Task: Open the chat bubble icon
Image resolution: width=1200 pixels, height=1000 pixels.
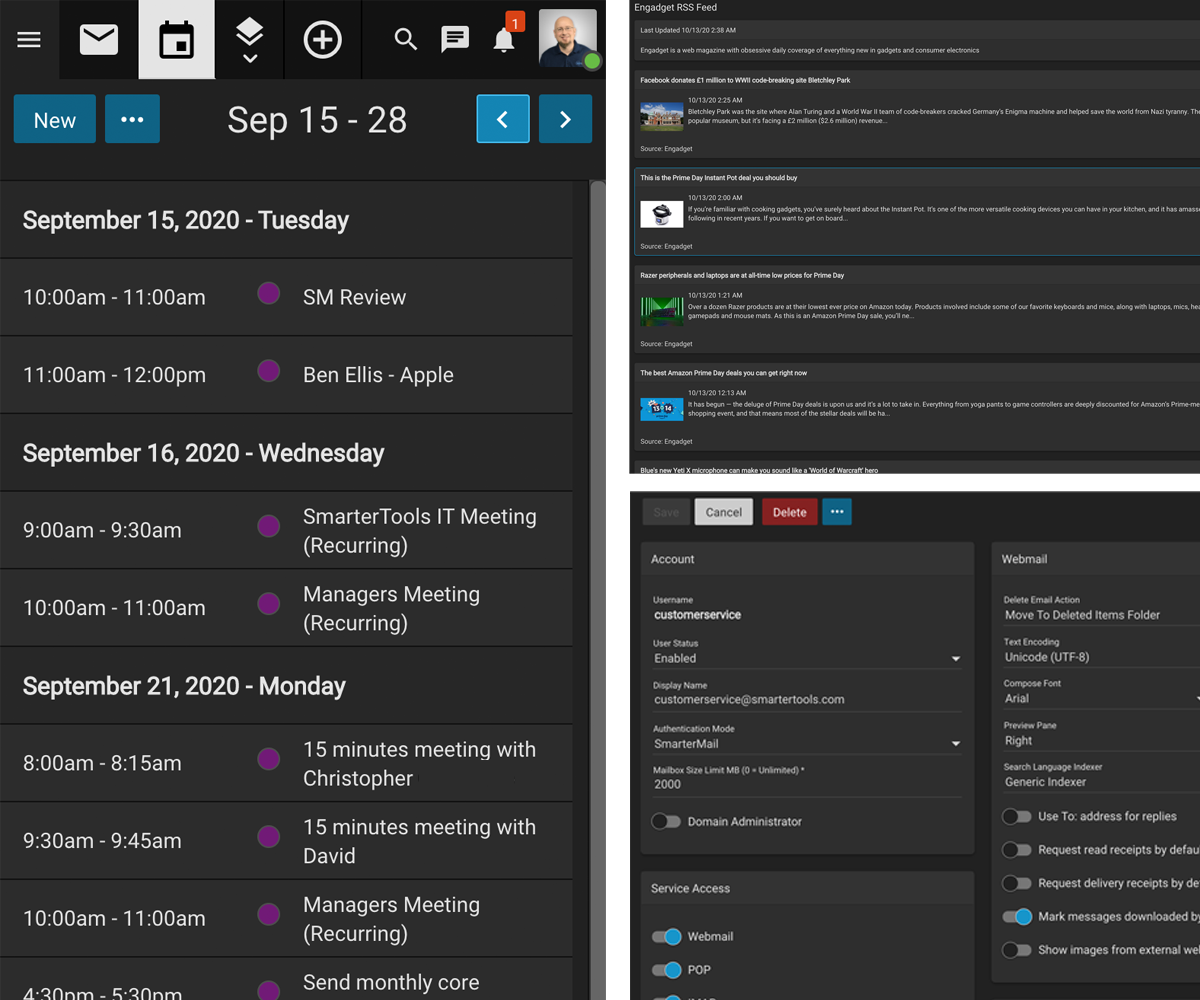Action: [x=455, y=40]
